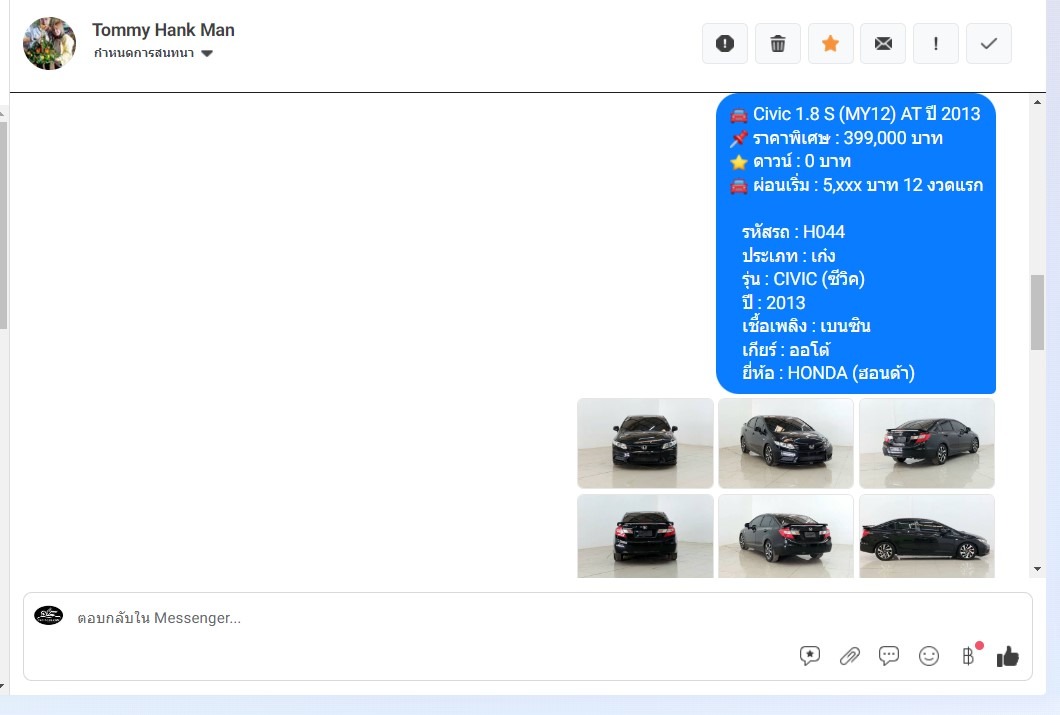This screenshot has width=1060, height=715.
Task: Click the page avatar beside reply box
Action: (x=49, y=616)
